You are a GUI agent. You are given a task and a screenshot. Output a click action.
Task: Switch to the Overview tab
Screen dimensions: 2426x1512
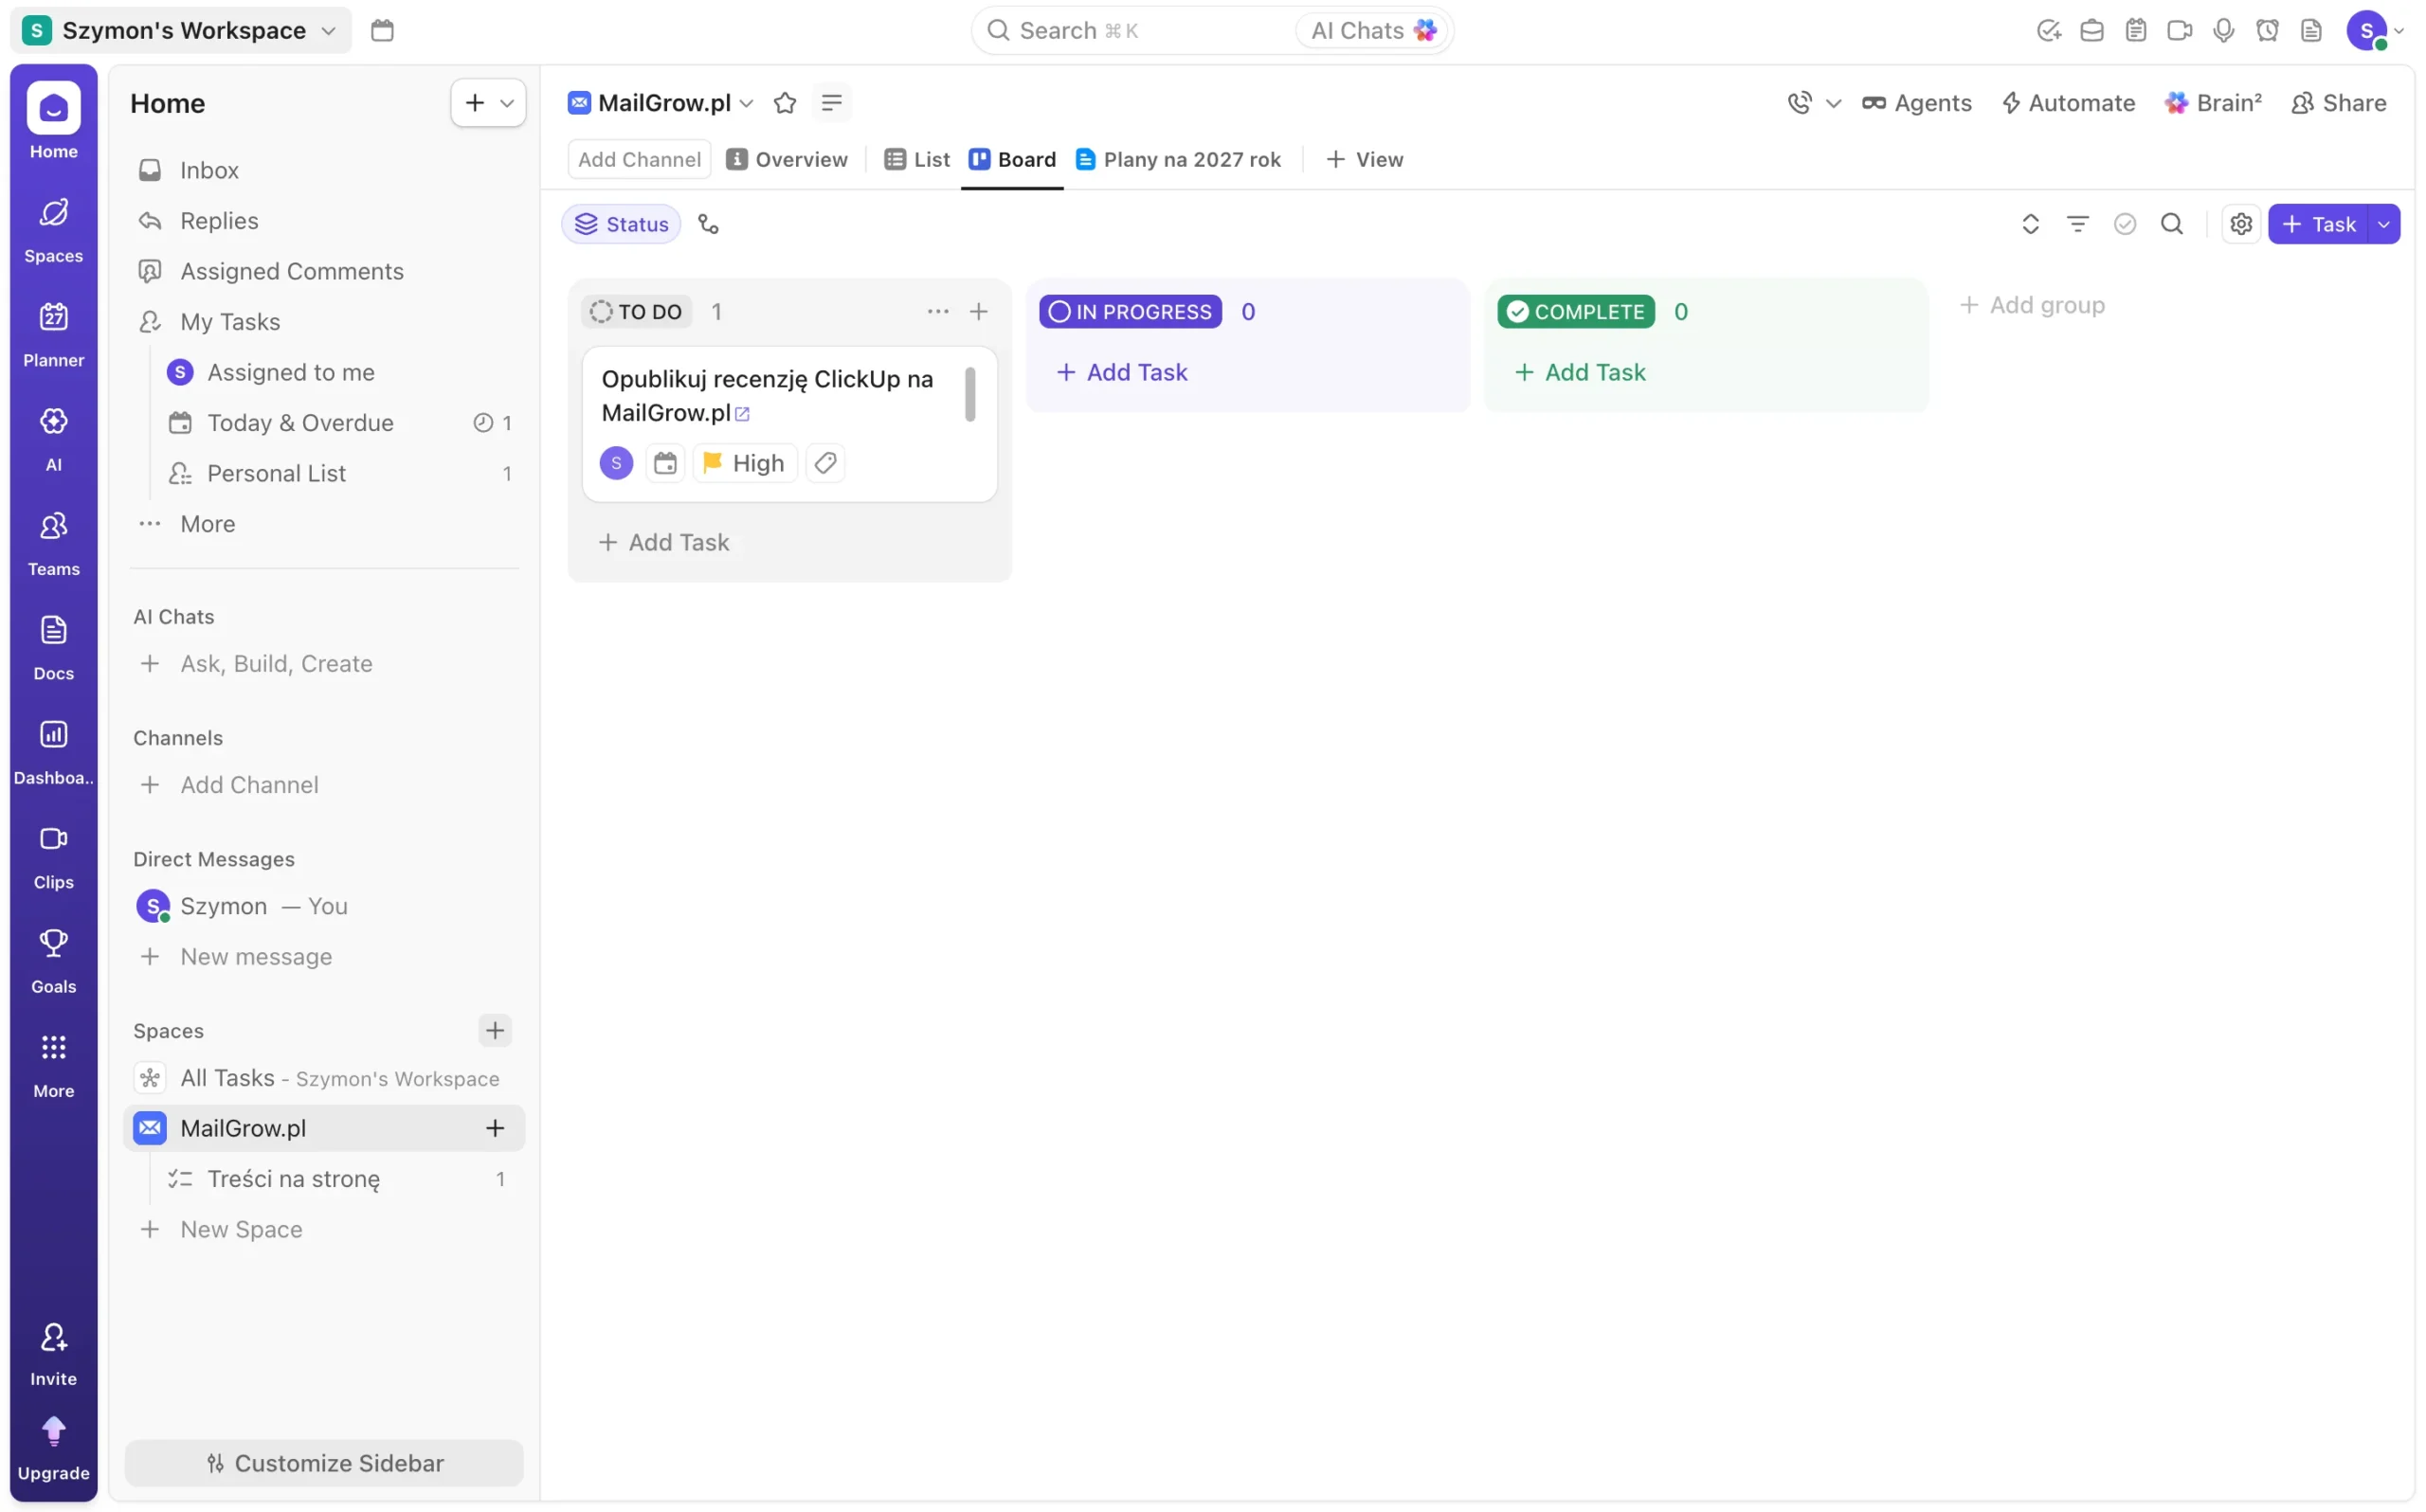click(786, 160)
